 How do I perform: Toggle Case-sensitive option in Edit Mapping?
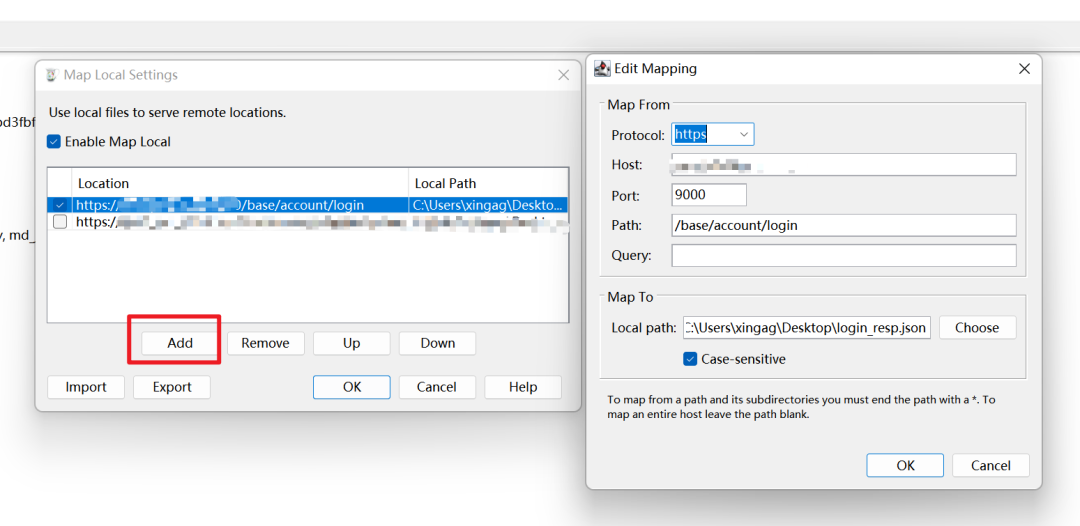click(x=689, y=359)
